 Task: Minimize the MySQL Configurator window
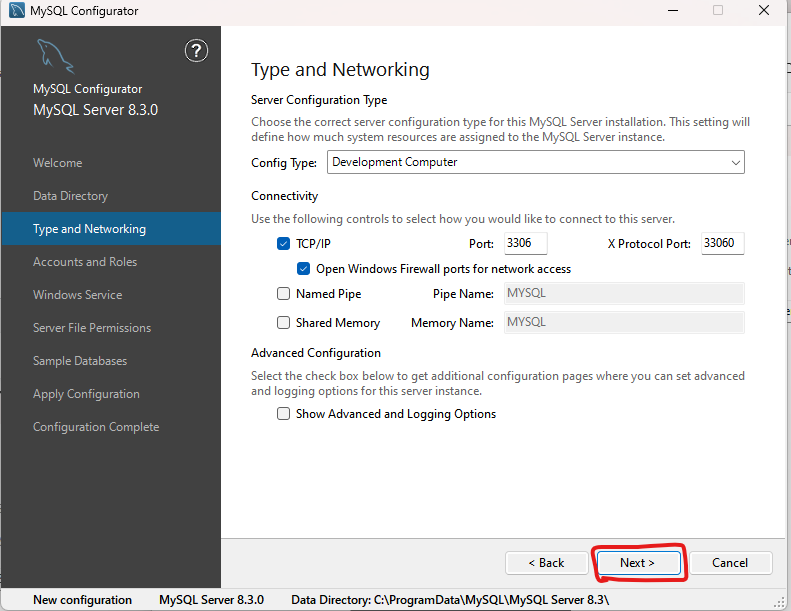click(673, 10)
